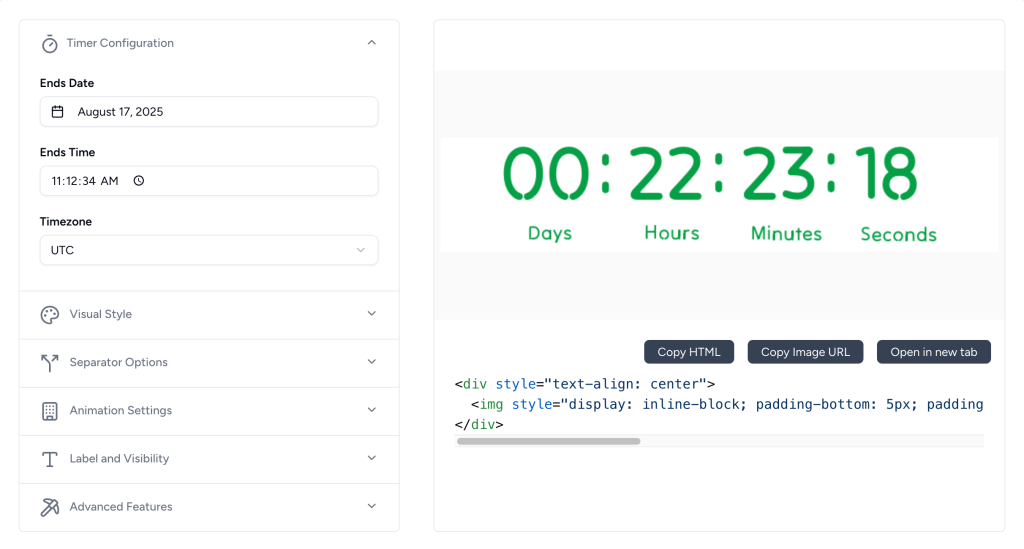
Task: Click the Timer Configuration heading text
Action: click(x=120, y=43)
